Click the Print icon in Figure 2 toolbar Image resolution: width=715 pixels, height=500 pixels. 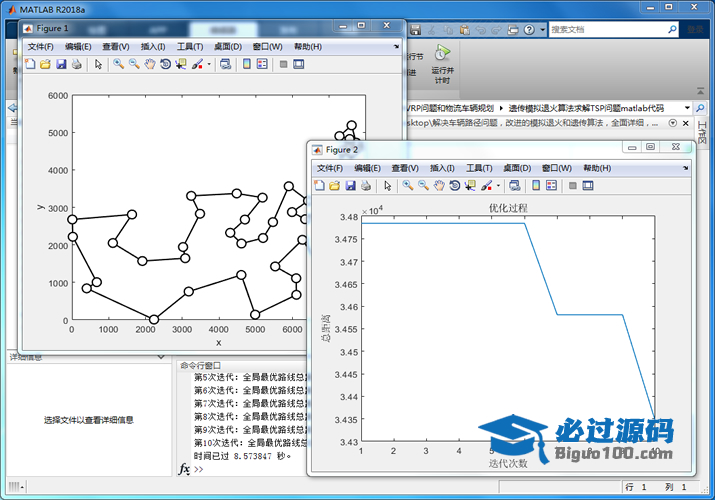click(366, 185)
